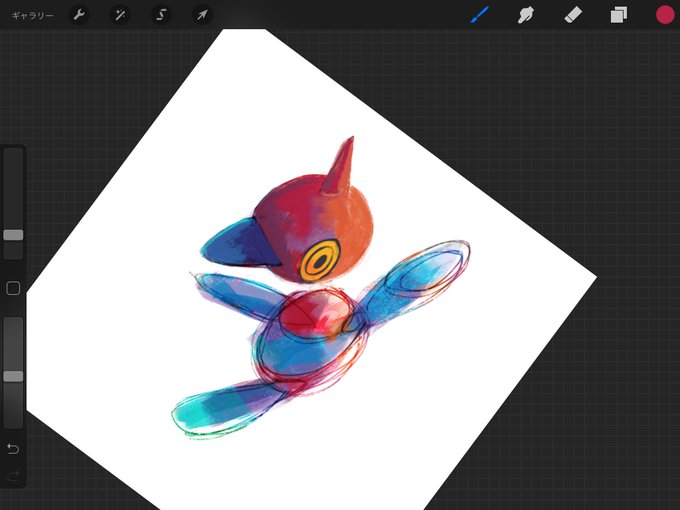
Task: Open the Adjustments magic wand menu
Action: [x=120, y=15]
